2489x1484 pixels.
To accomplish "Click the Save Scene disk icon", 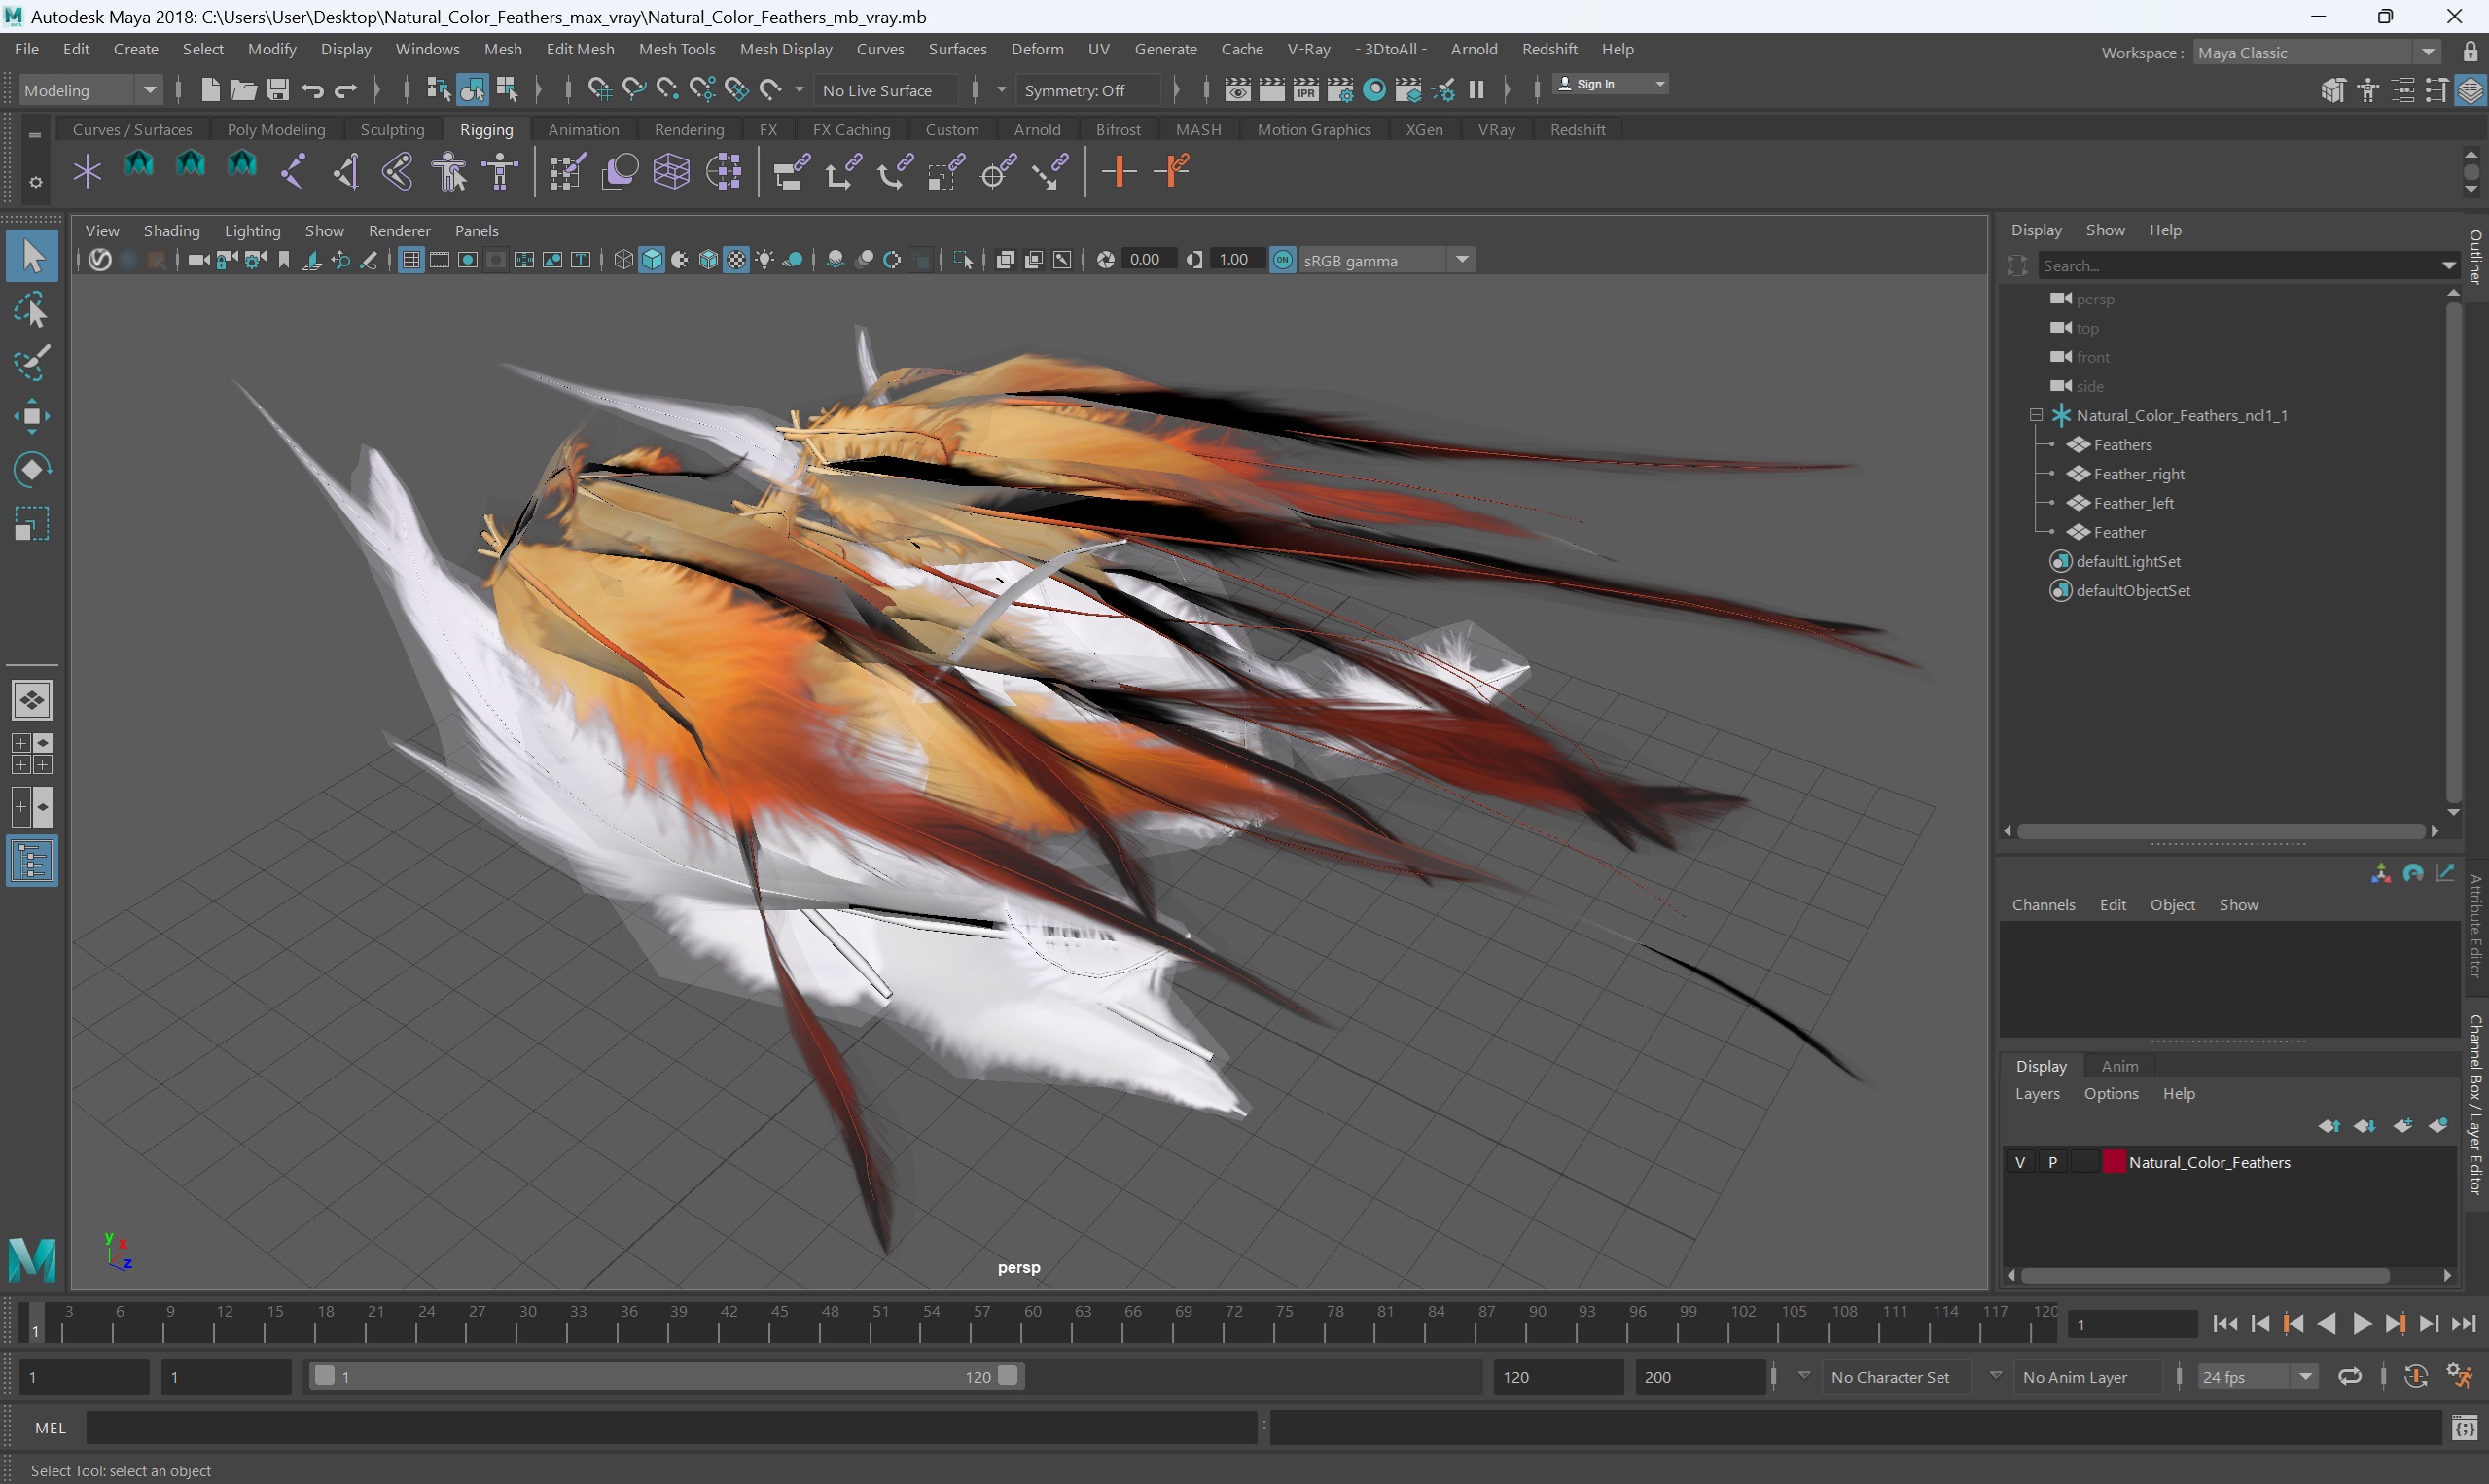I will (x=278, y=90).
